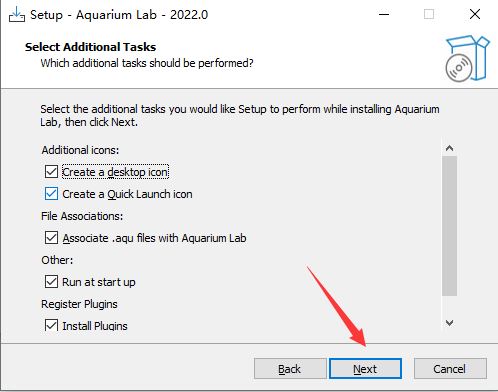This screenshot has width=498, height=392.
Task: Minimize the Aquarium Lab setup window
Action: pos(384,15)
